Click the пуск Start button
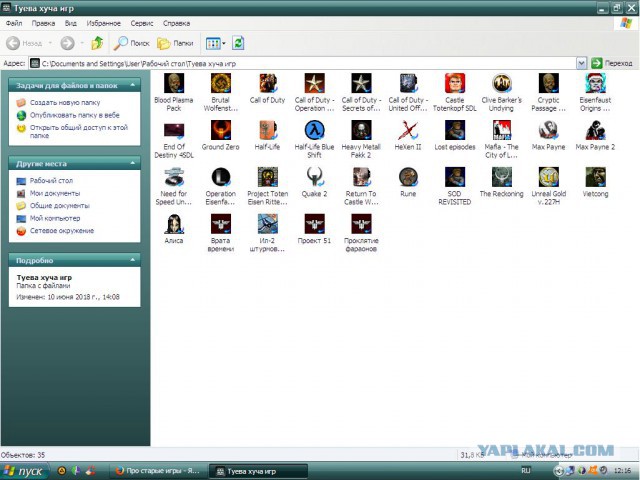Viewport: 640px width, 480px height. 24,471
